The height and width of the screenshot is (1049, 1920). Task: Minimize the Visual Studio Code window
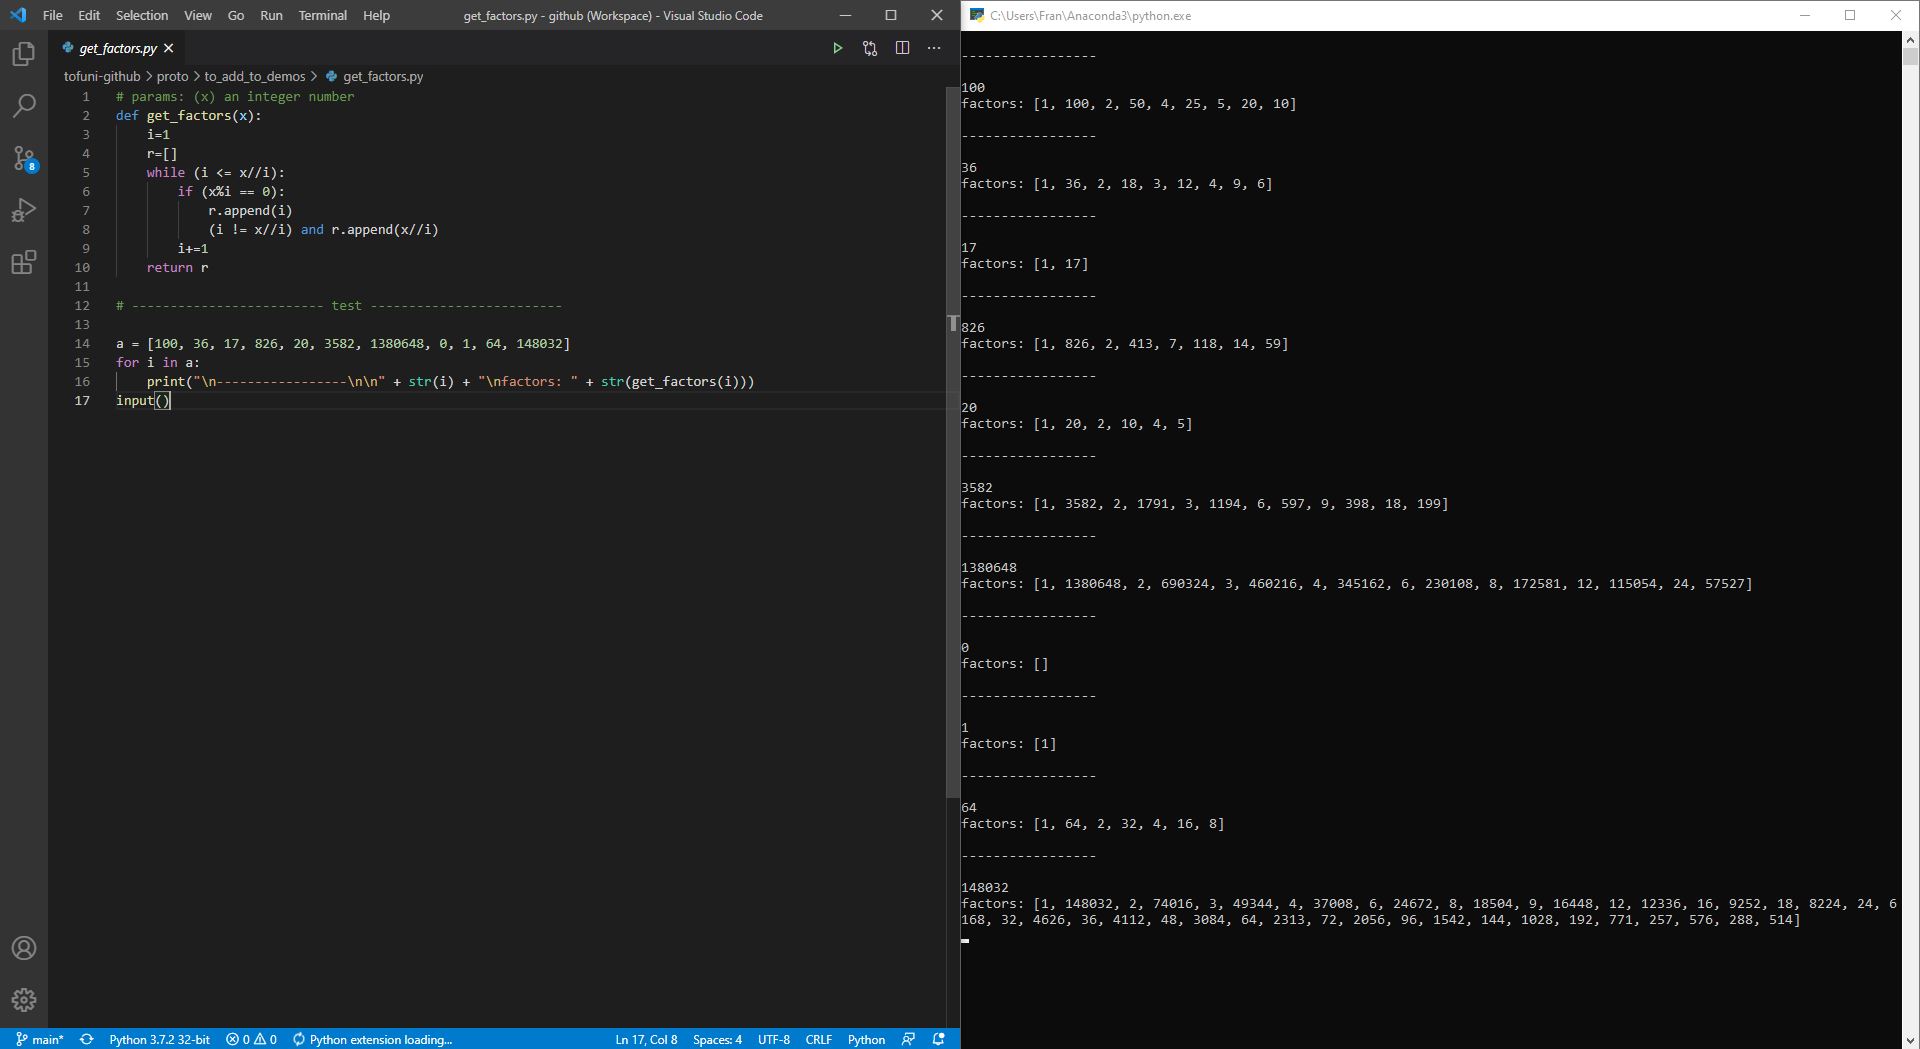845,15
